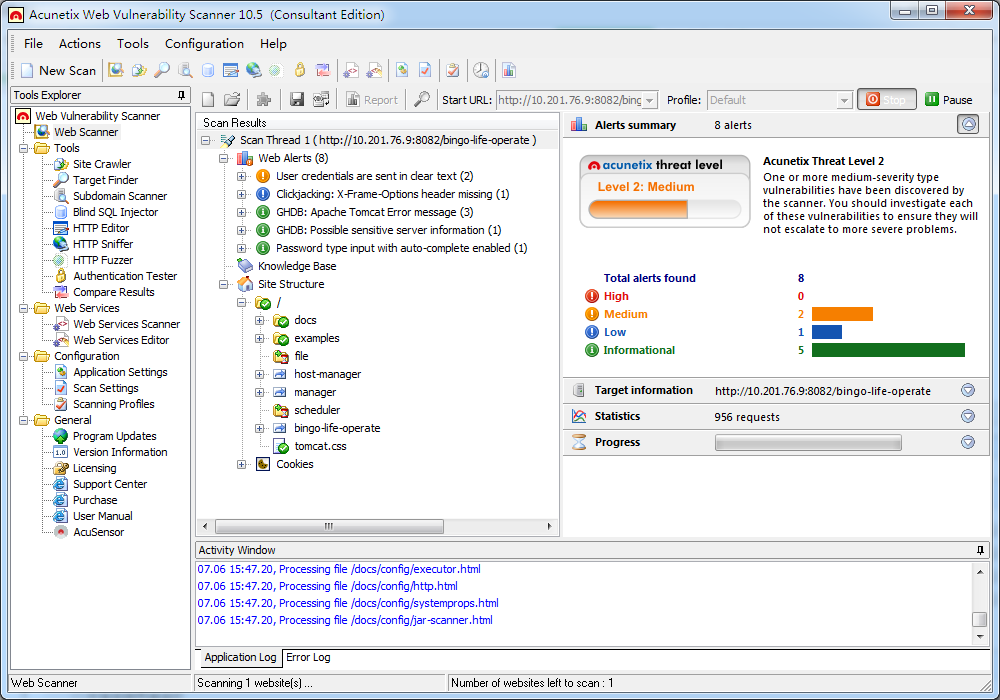Open the Help menu

[x=273, y=43]
